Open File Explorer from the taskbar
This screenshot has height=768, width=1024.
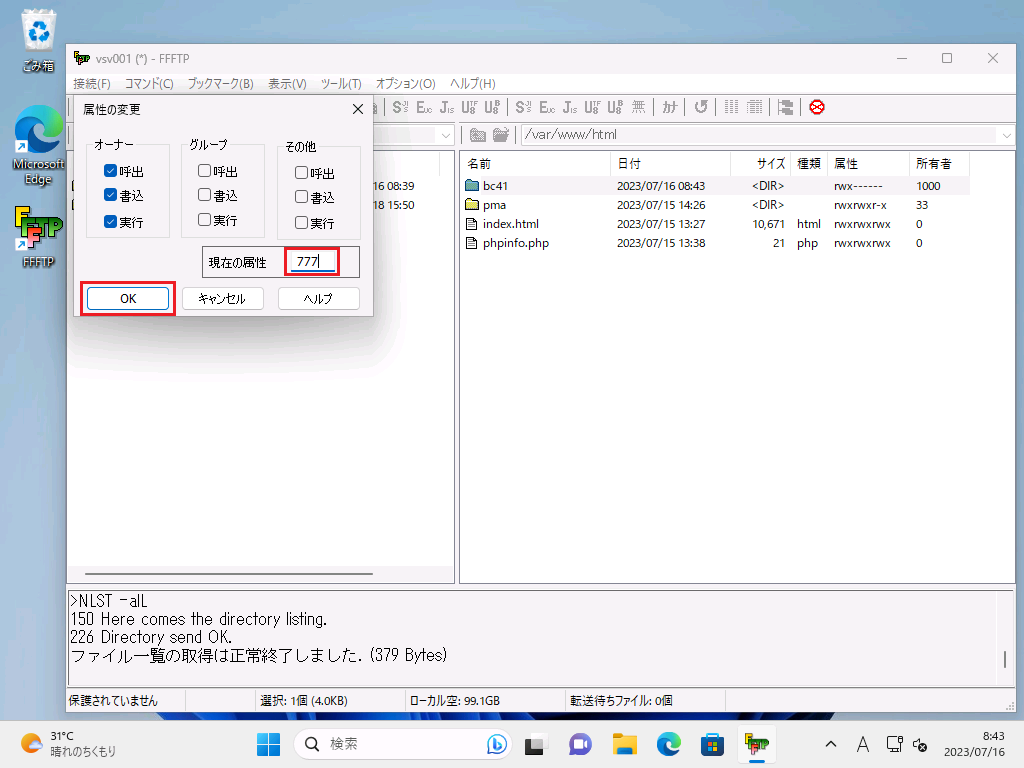(625, 744)
